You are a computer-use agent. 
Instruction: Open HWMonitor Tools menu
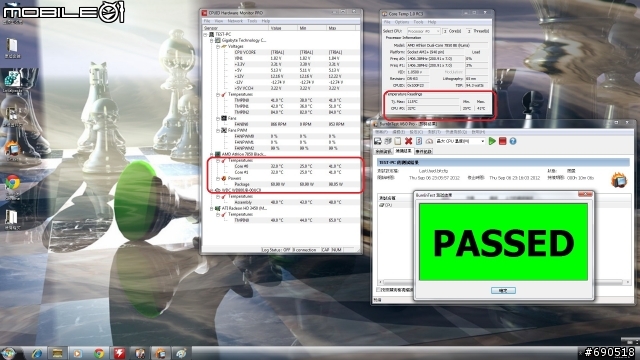[252, 21]
